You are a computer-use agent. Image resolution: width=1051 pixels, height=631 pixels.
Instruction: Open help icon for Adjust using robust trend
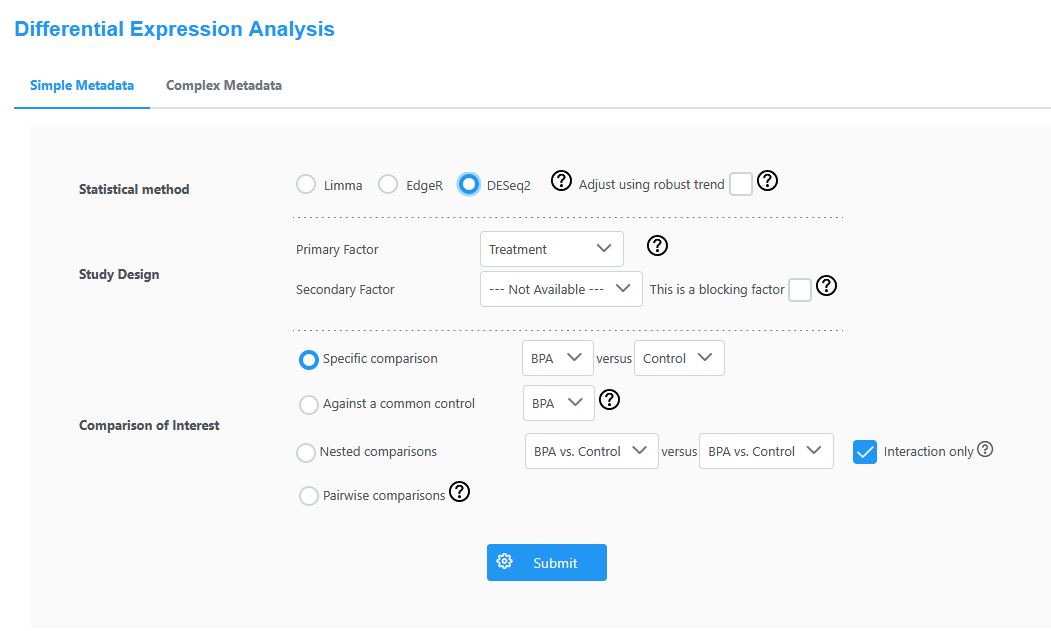(x=767, y=180)
